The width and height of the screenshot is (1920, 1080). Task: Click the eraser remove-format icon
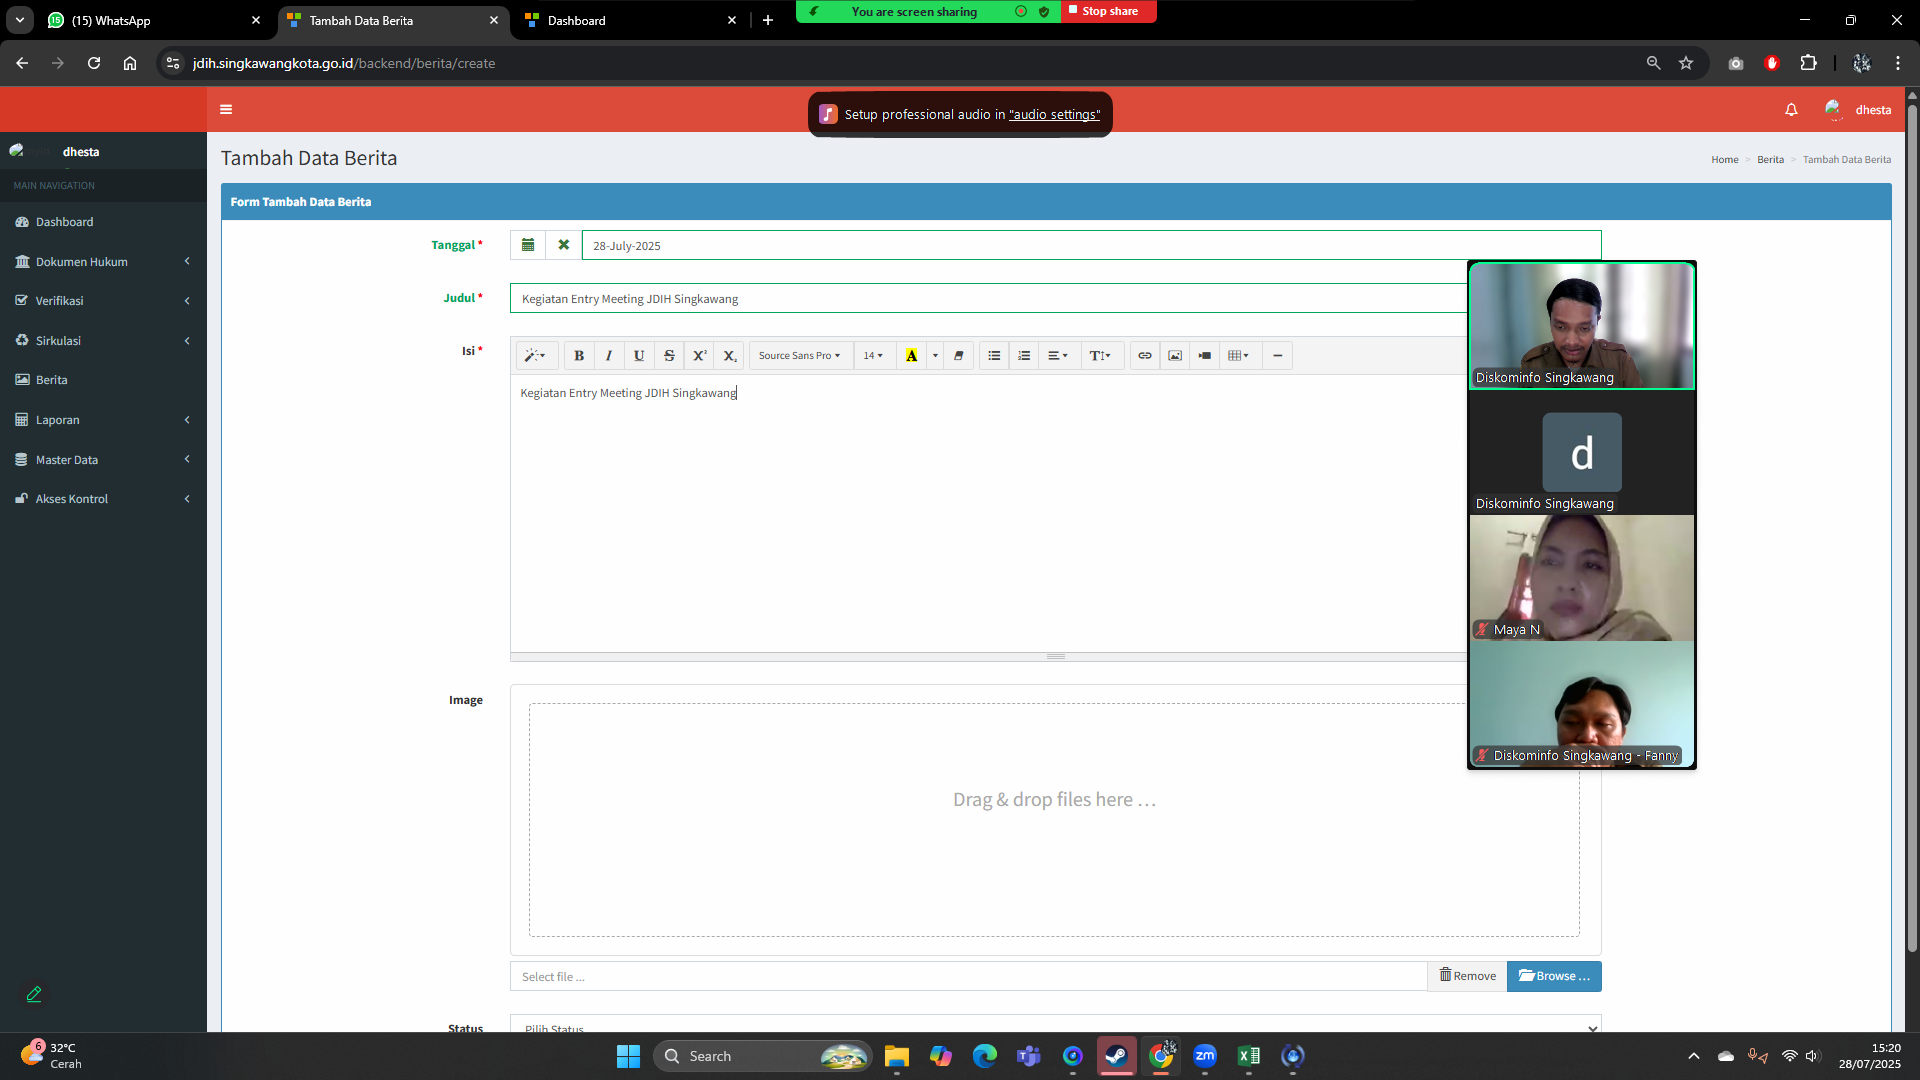[x=958, y=356]
